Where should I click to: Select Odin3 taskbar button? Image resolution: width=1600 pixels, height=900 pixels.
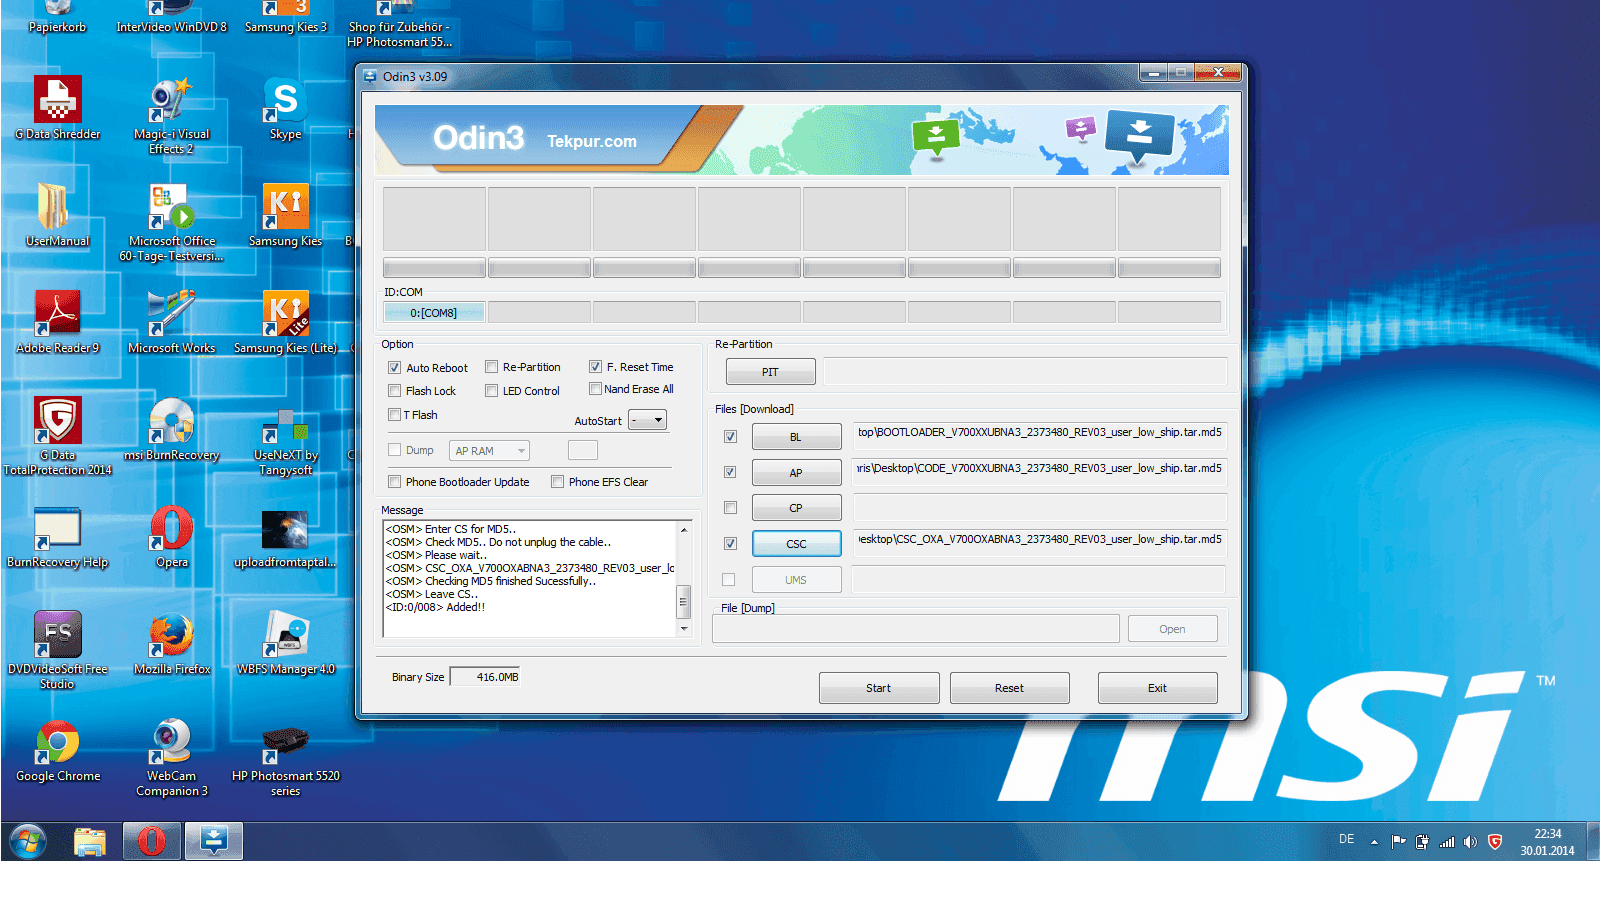tap(214, 841)
